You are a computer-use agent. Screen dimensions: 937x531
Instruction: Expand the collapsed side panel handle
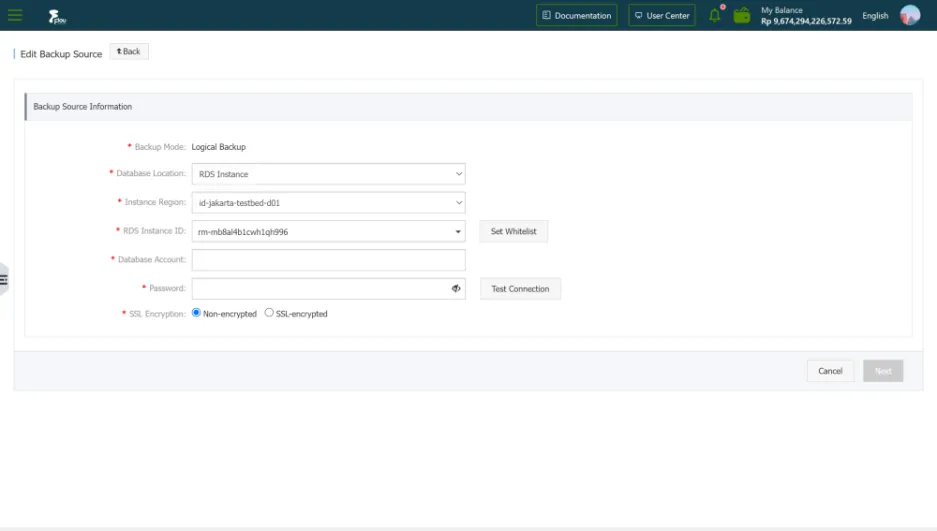(x=4, y=280)
